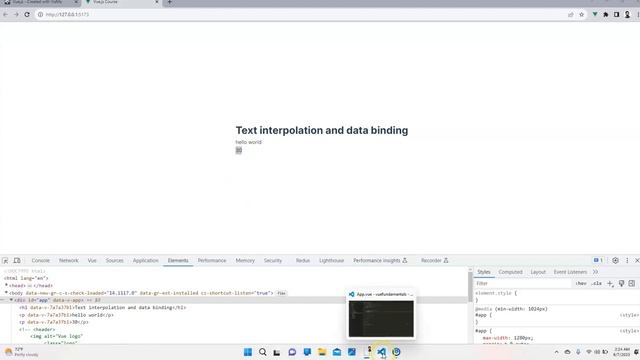Open the extensions puzzle icon
The image size is (640, 360).
[606, 14]
